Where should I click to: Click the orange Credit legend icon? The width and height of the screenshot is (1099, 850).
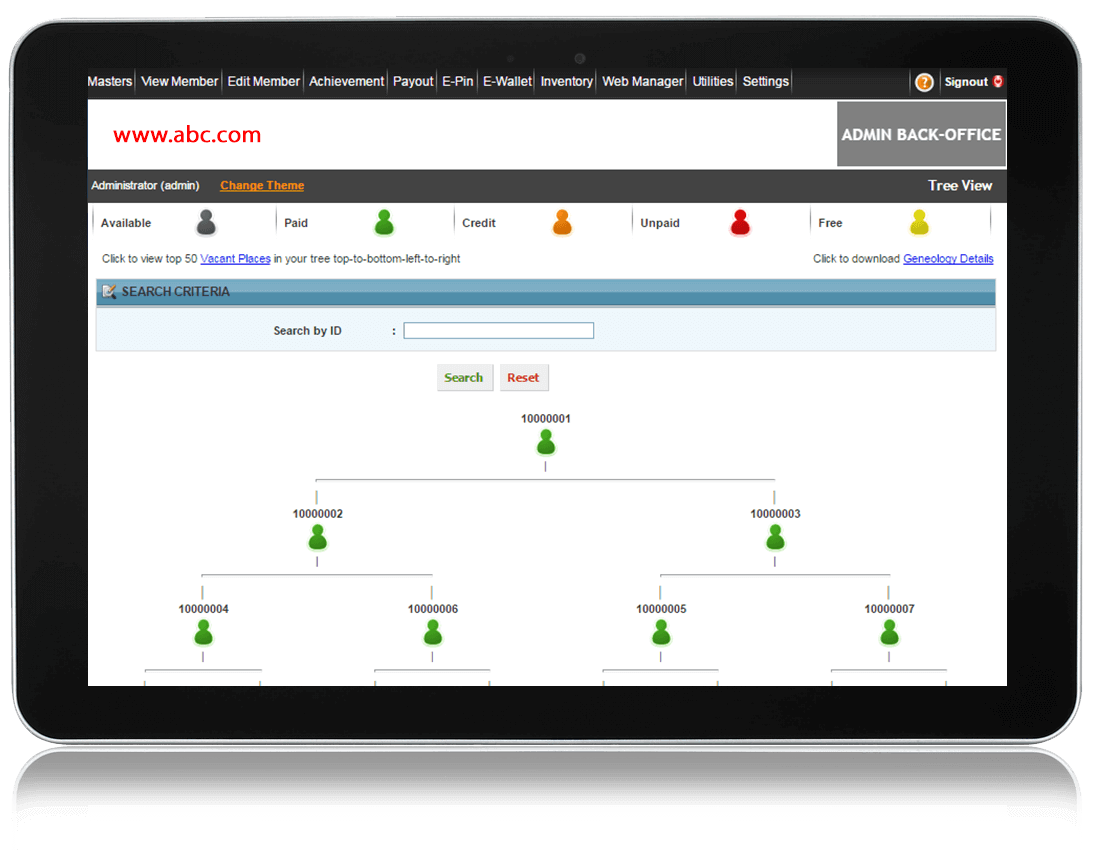tap(562, 221)
